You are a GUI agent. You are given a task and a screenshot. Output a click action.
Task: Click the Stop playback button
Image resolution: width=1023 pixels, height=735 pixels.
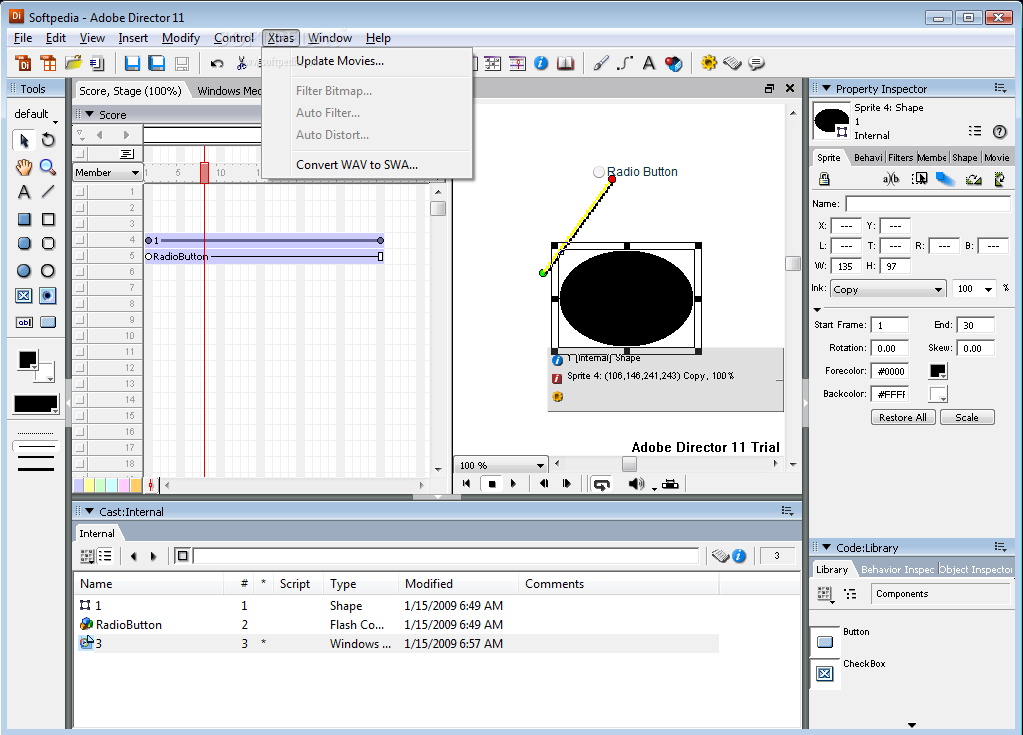click(492, 484)
